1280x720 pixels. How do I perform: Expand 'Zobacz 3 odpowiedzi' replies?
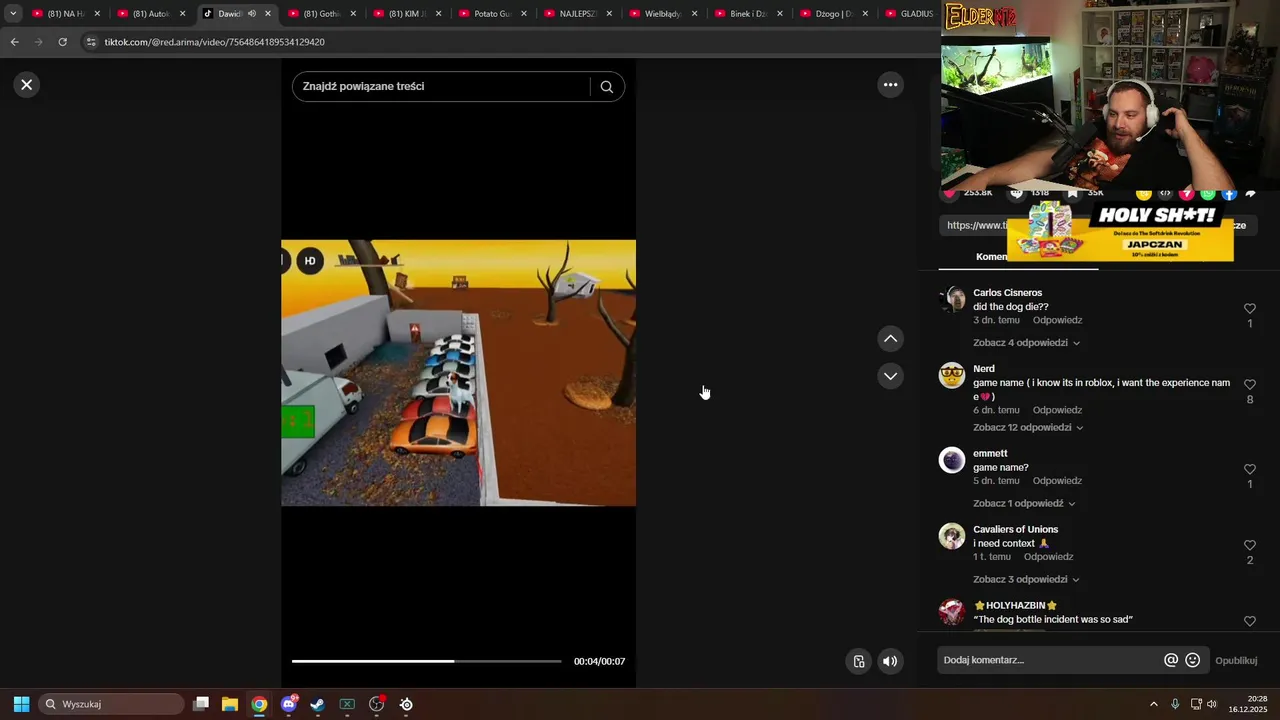[x=1026, y=580]
